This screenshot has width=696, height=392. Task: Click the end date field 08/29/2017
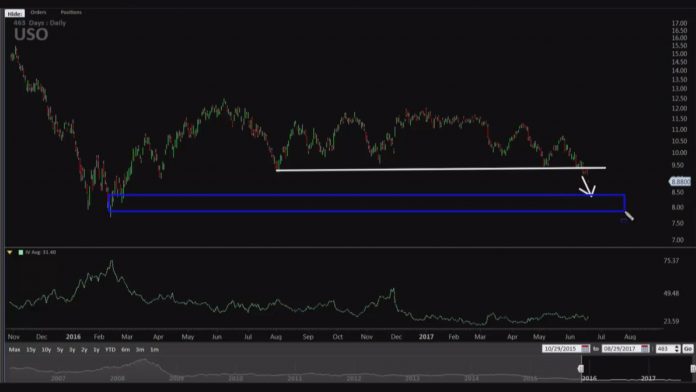pos(621,349)
